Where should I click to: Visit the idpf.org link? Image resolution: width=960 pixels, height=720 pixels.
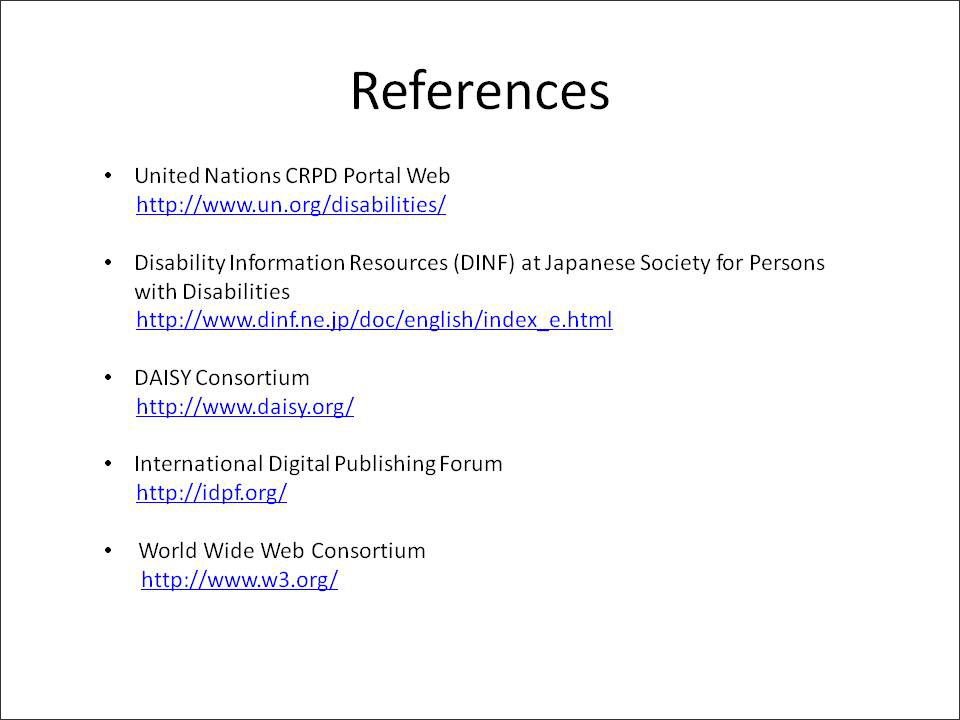click(x=211, y=492)
